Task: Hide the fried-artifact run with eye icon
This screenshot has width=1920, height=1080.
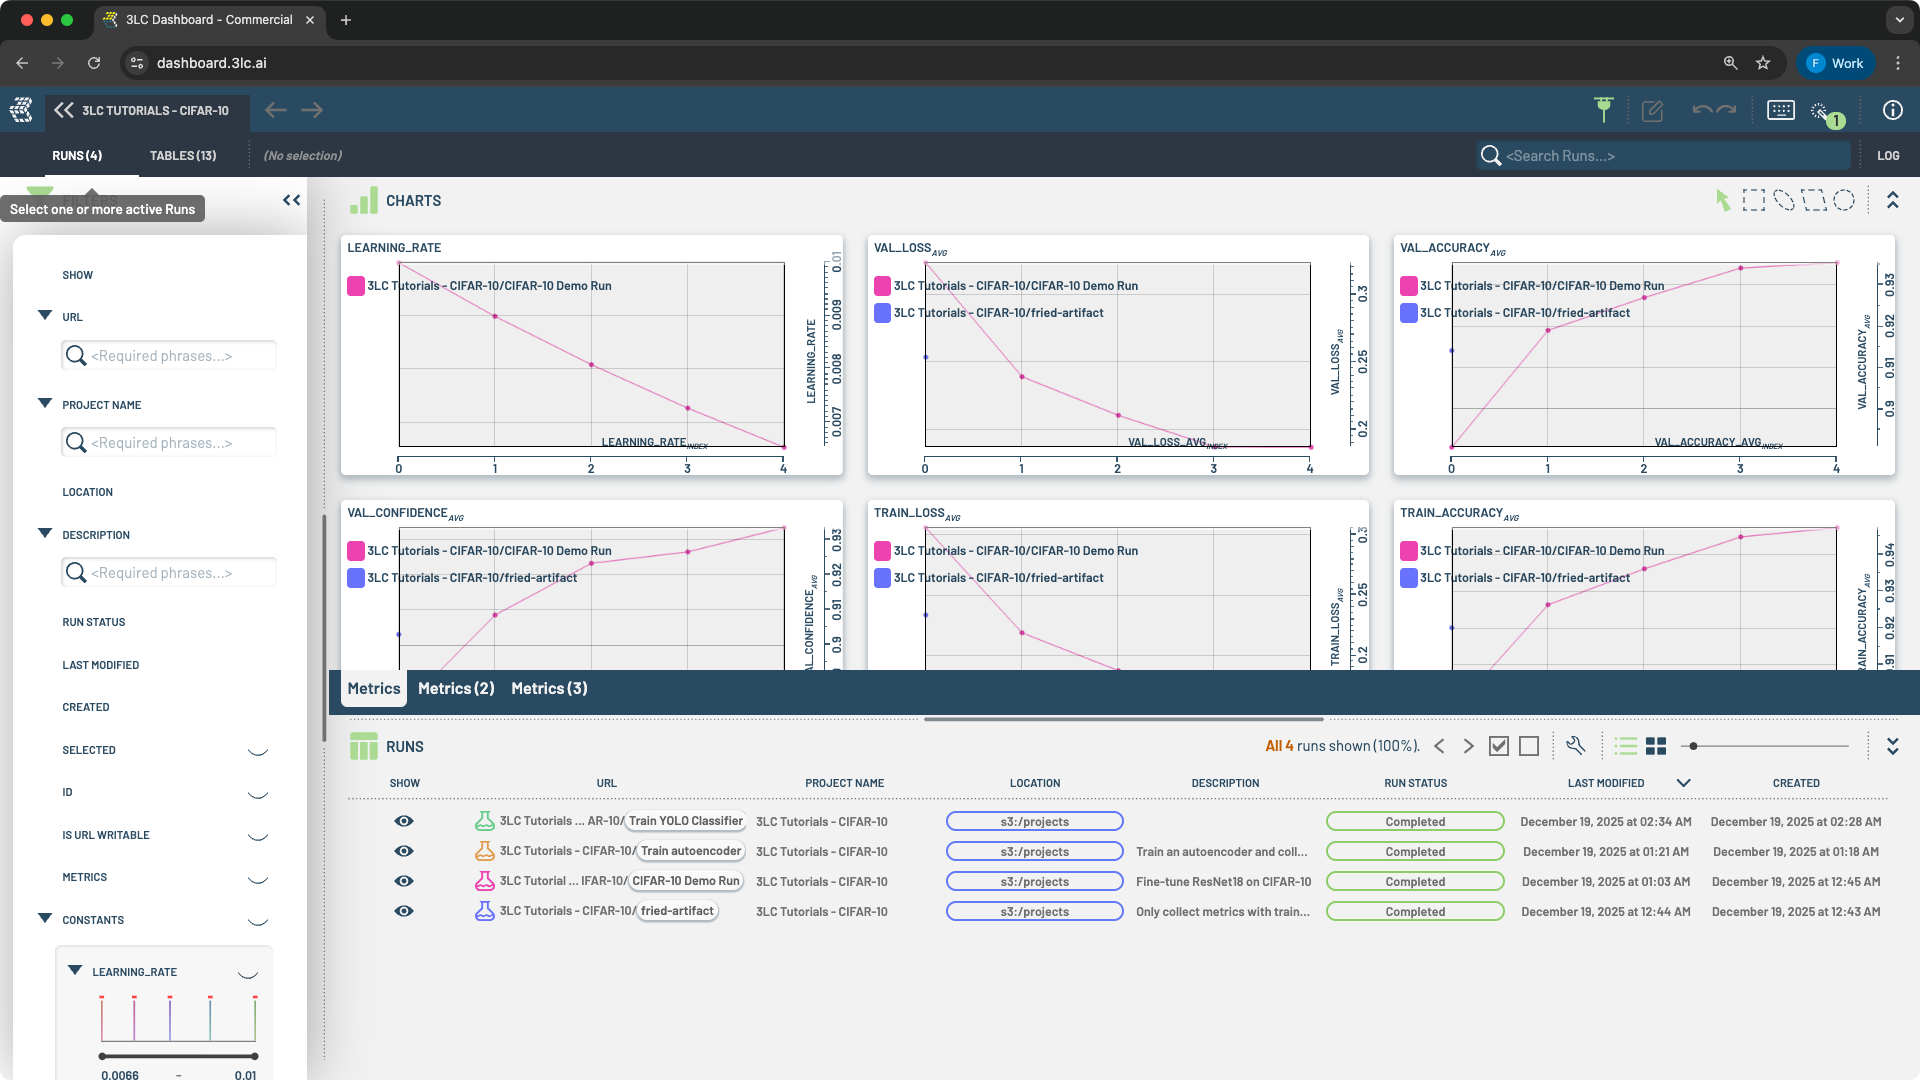Action: 404,911
